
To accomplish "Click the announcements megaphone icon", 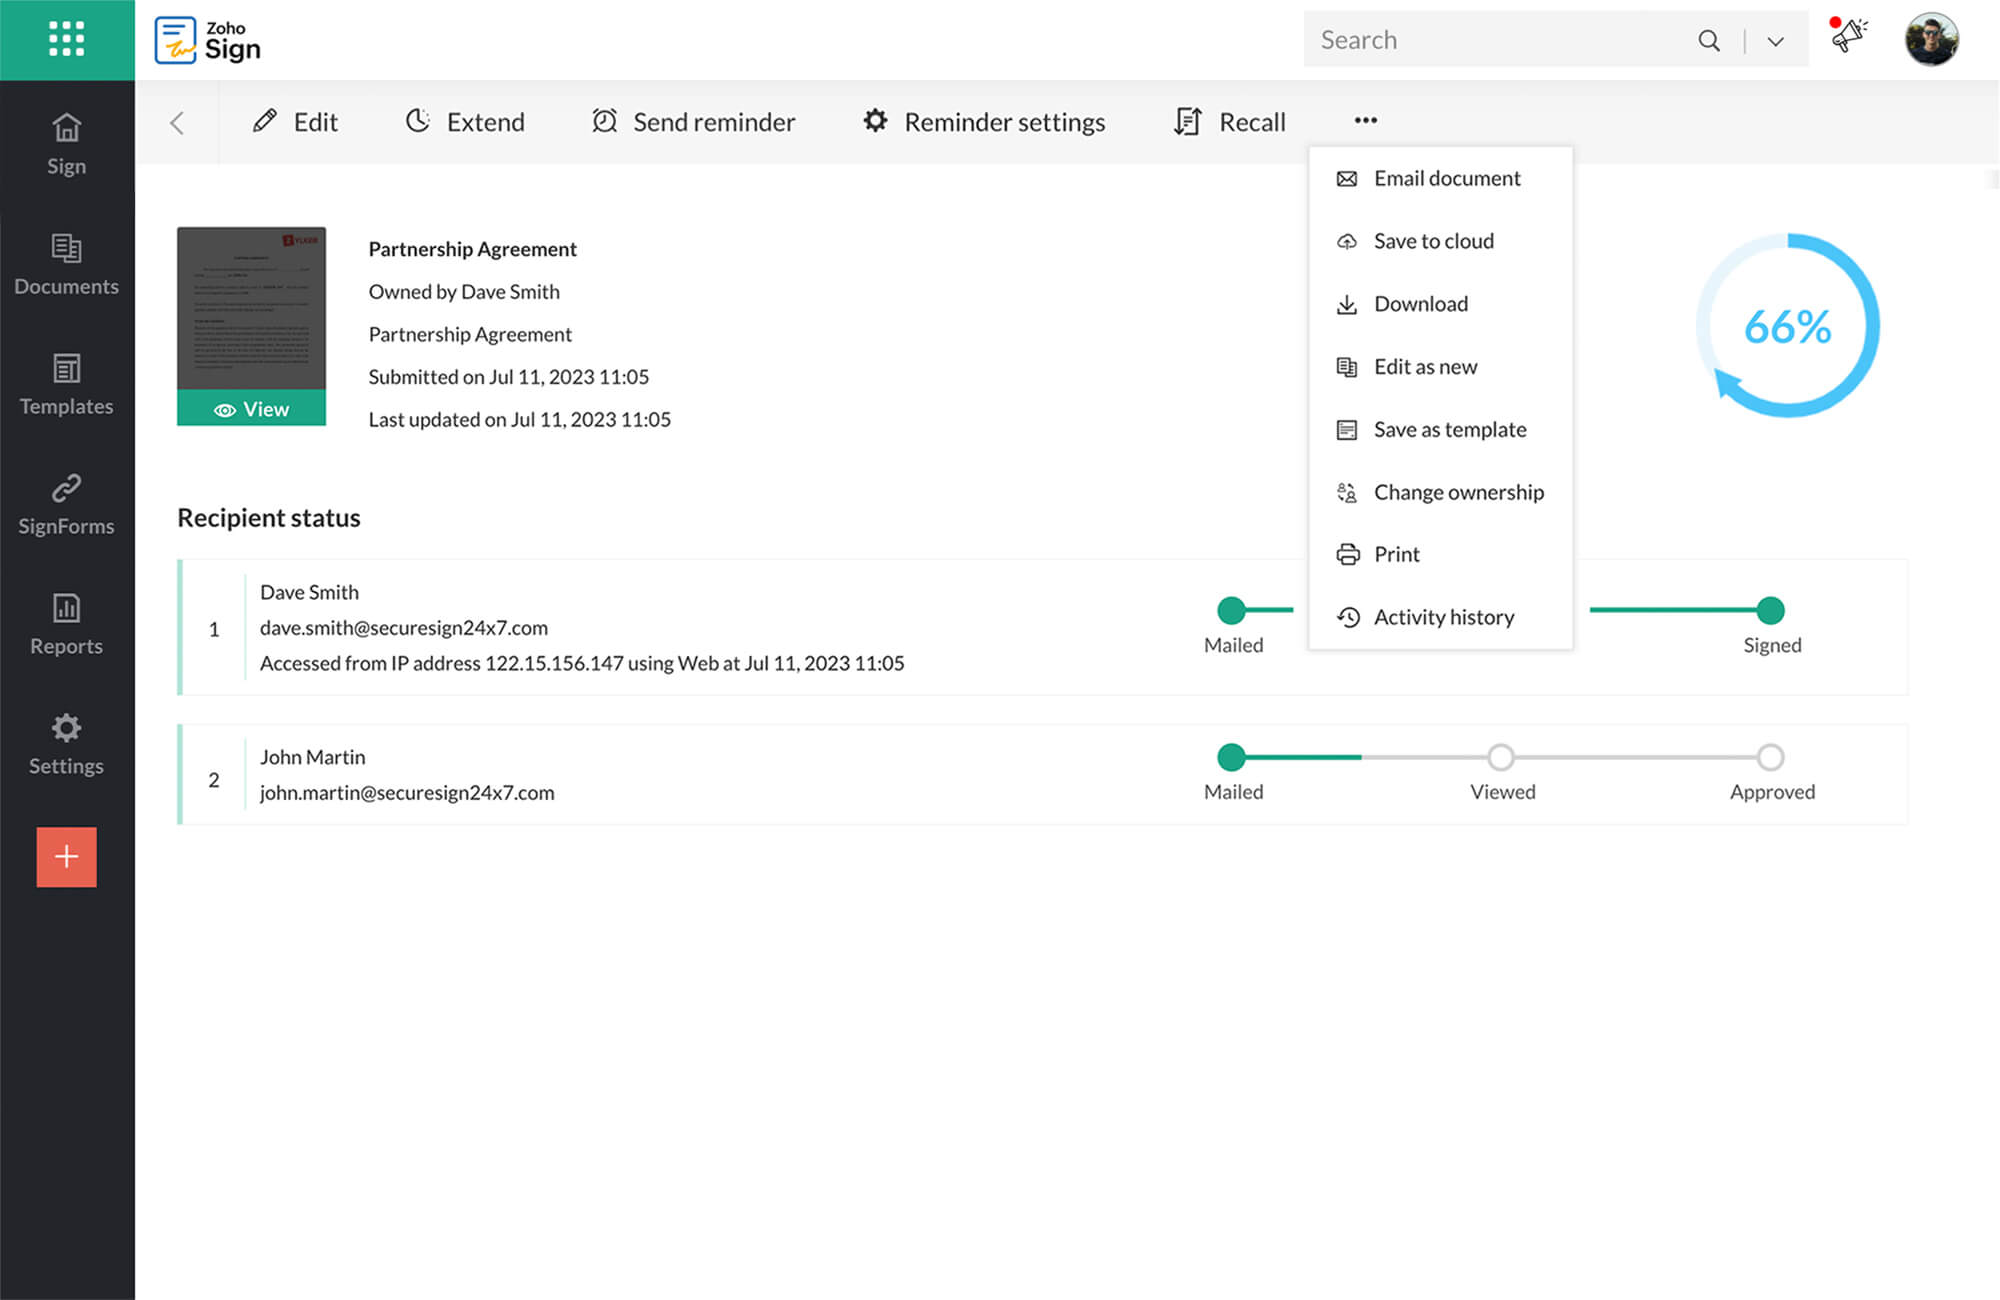I will pyautogui.click(x=1848, y=37).
